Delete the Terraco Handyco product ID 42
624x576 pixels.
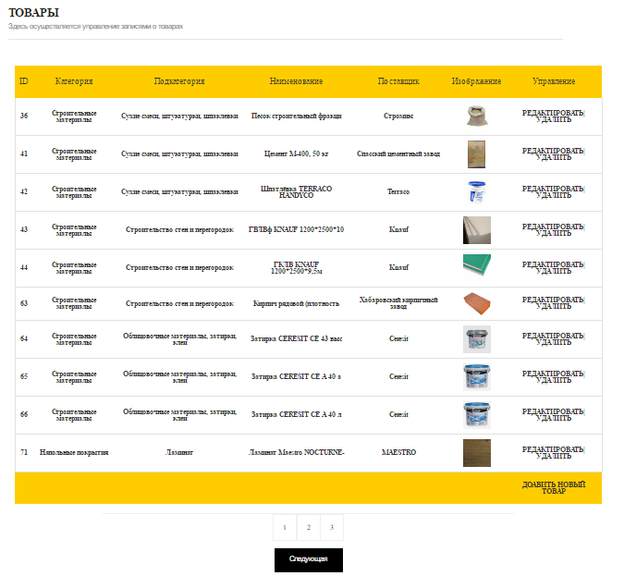click(x=553, y=195)
